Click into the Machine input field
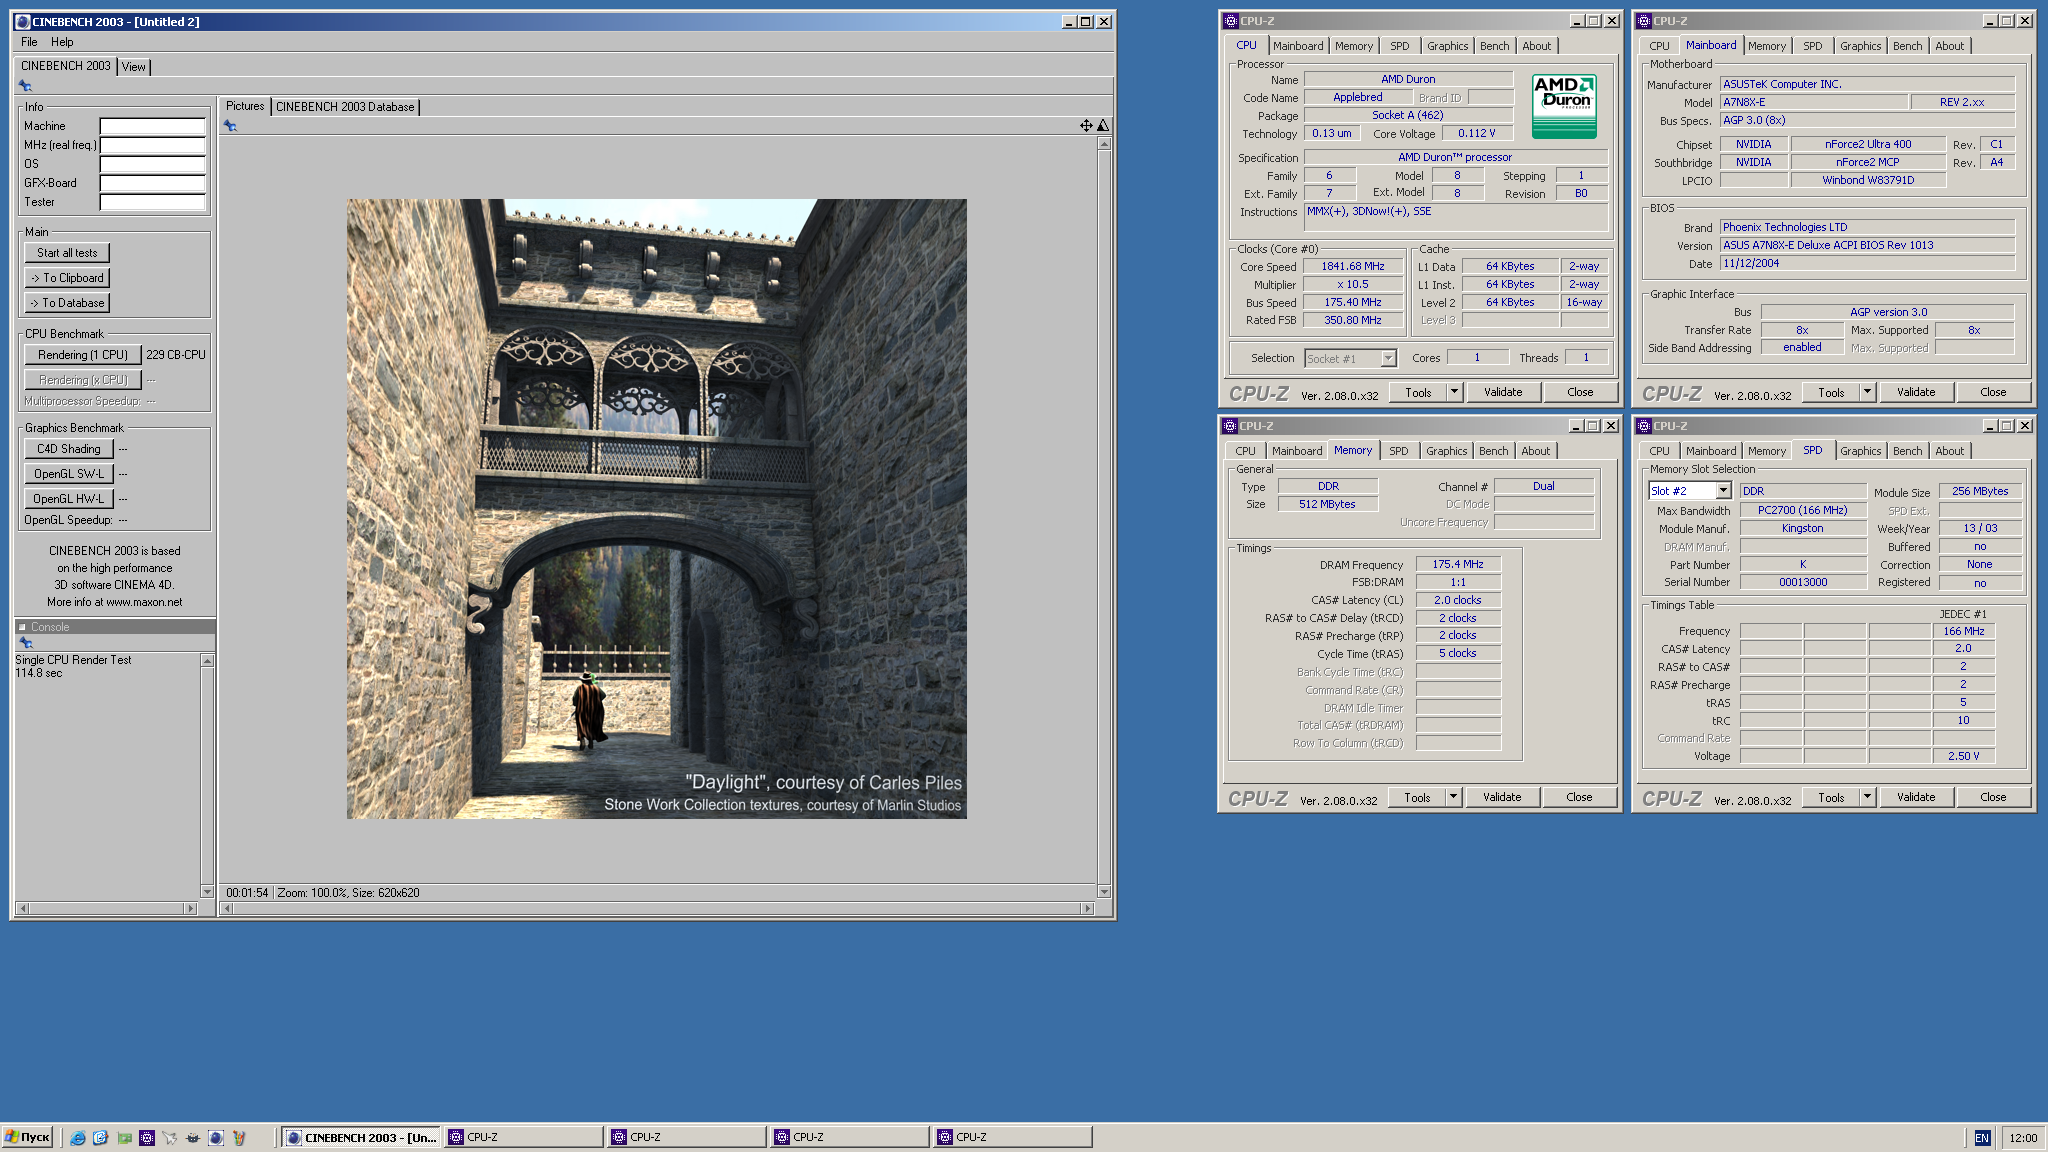The height and width of the screenshot is (1152, 2048). [x=153, y=126]
